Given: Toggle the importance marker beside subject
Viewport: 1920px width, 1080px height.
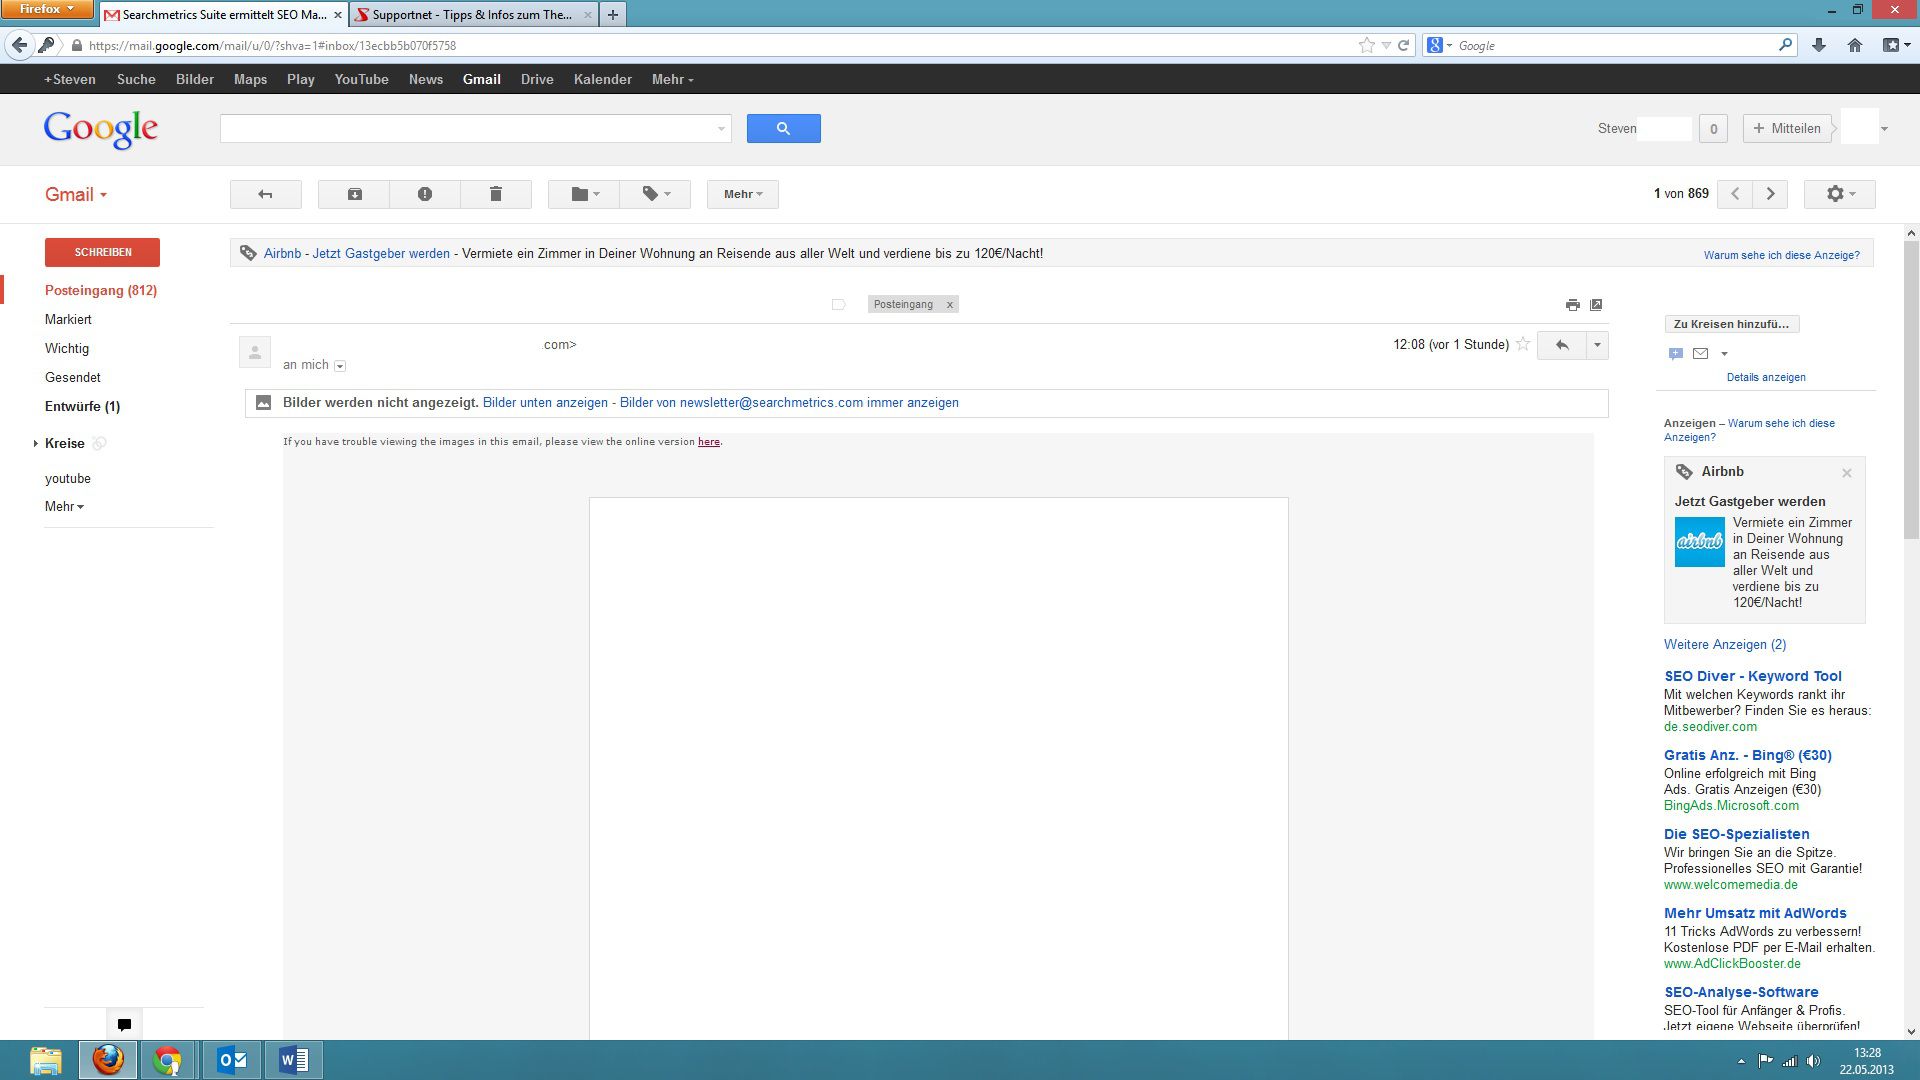Looking at the screenshot, I should (838, 305).
